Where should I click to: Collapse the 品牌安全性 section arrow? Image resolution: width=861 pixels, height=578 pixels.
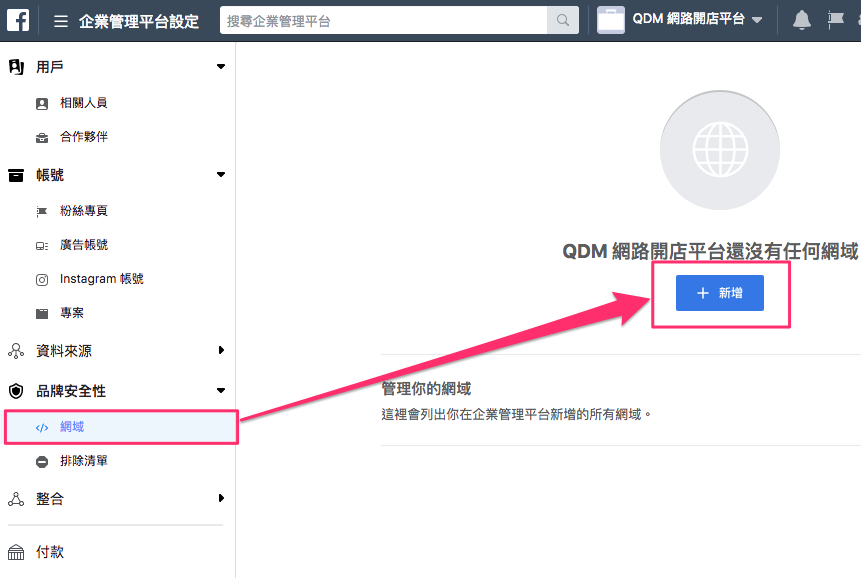[221, 391]
